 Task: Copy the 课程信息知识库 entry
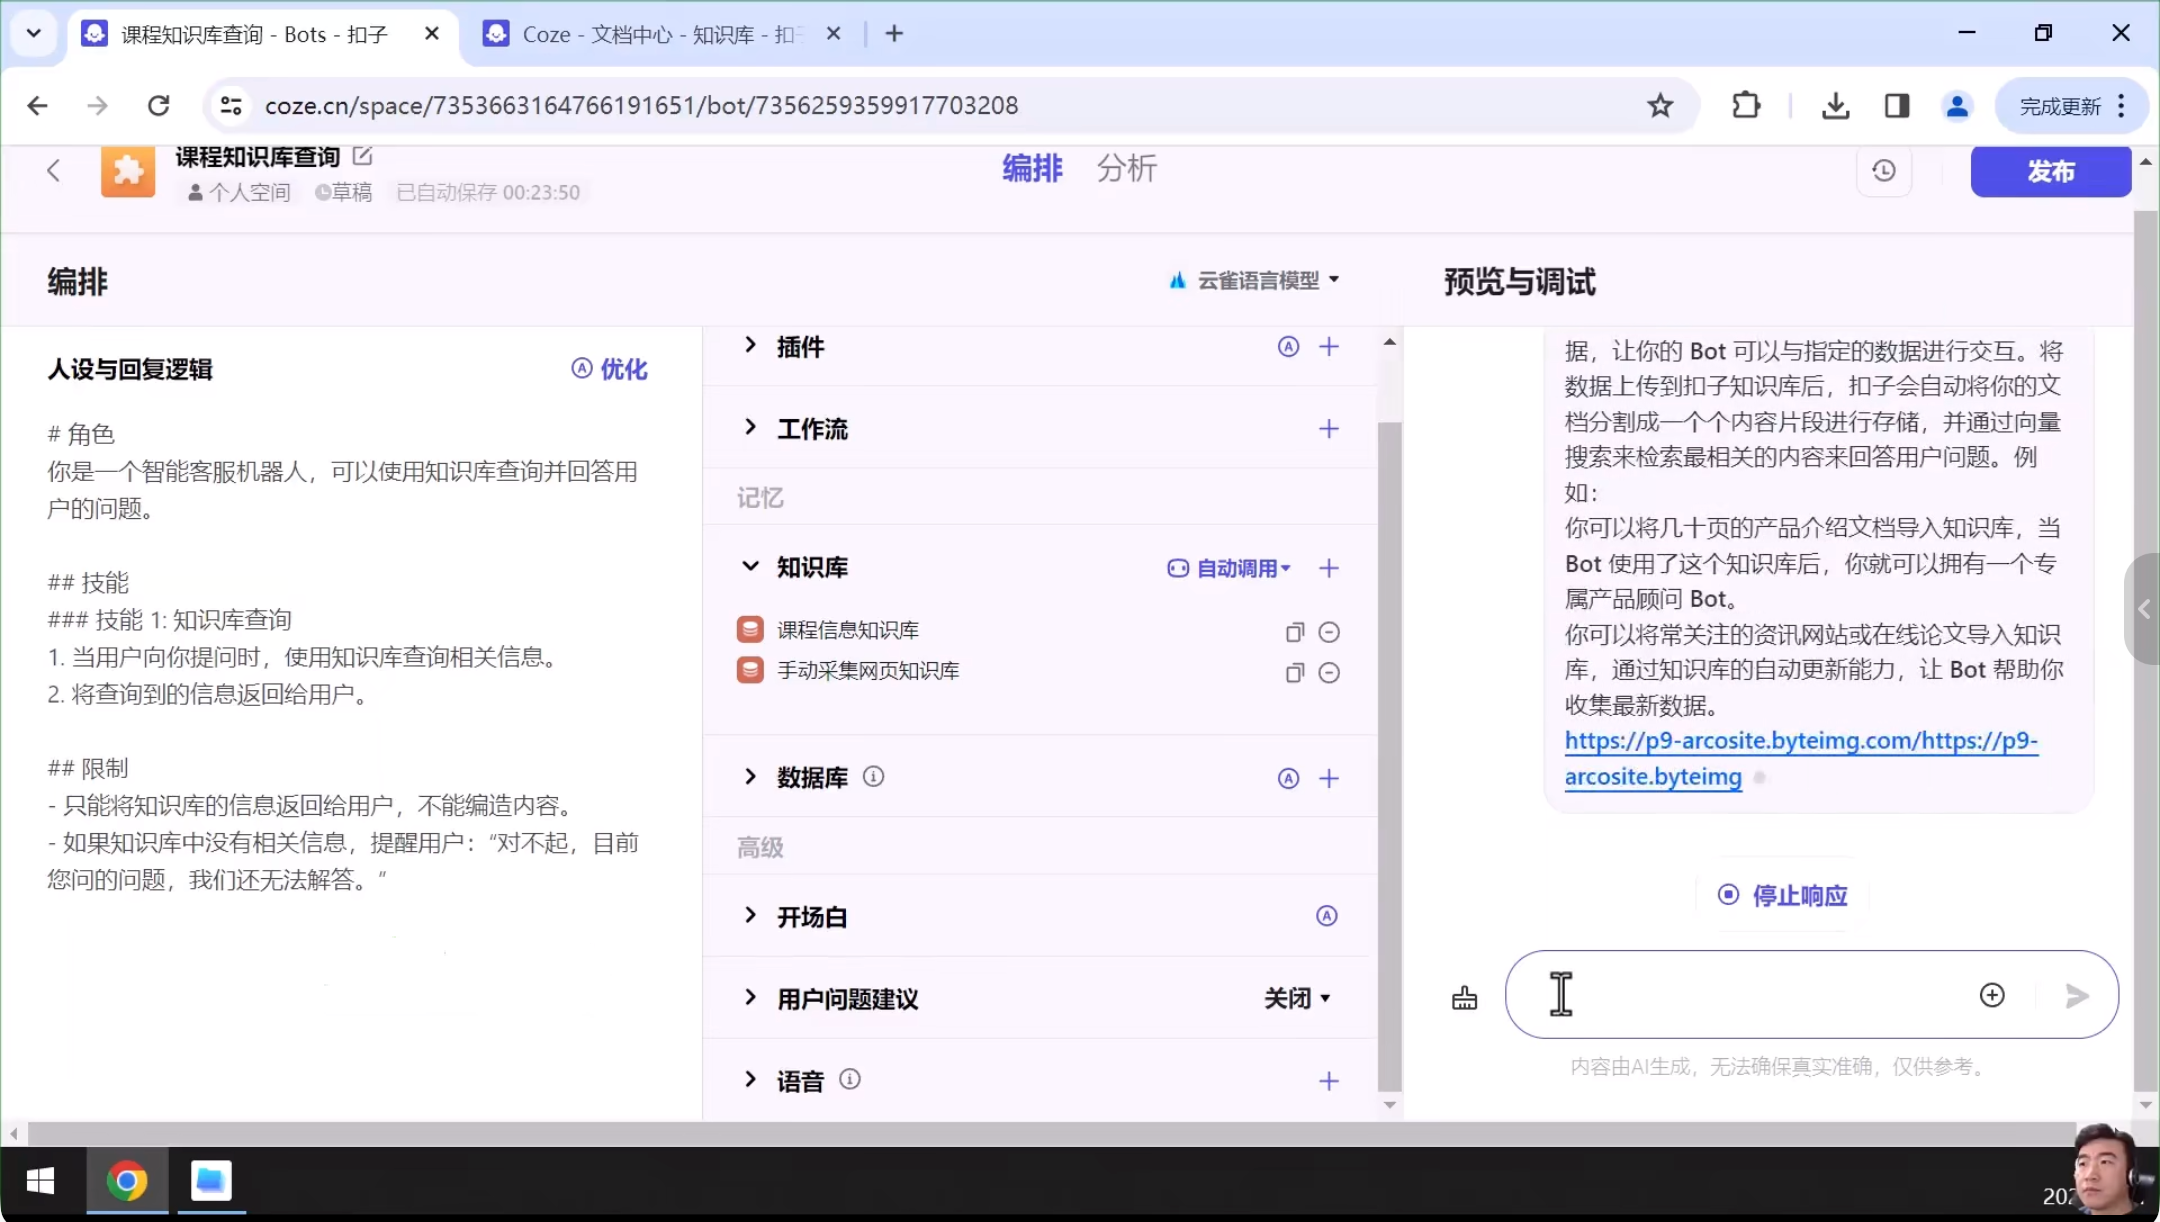pyautogui.click(x=1294, y=632)
